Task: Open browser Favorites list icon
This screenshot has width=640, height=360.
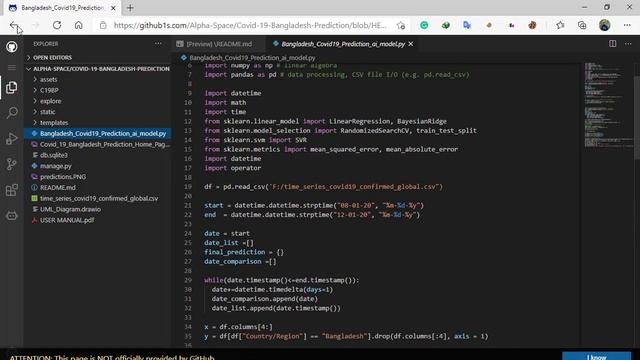Action: point(560,25)
